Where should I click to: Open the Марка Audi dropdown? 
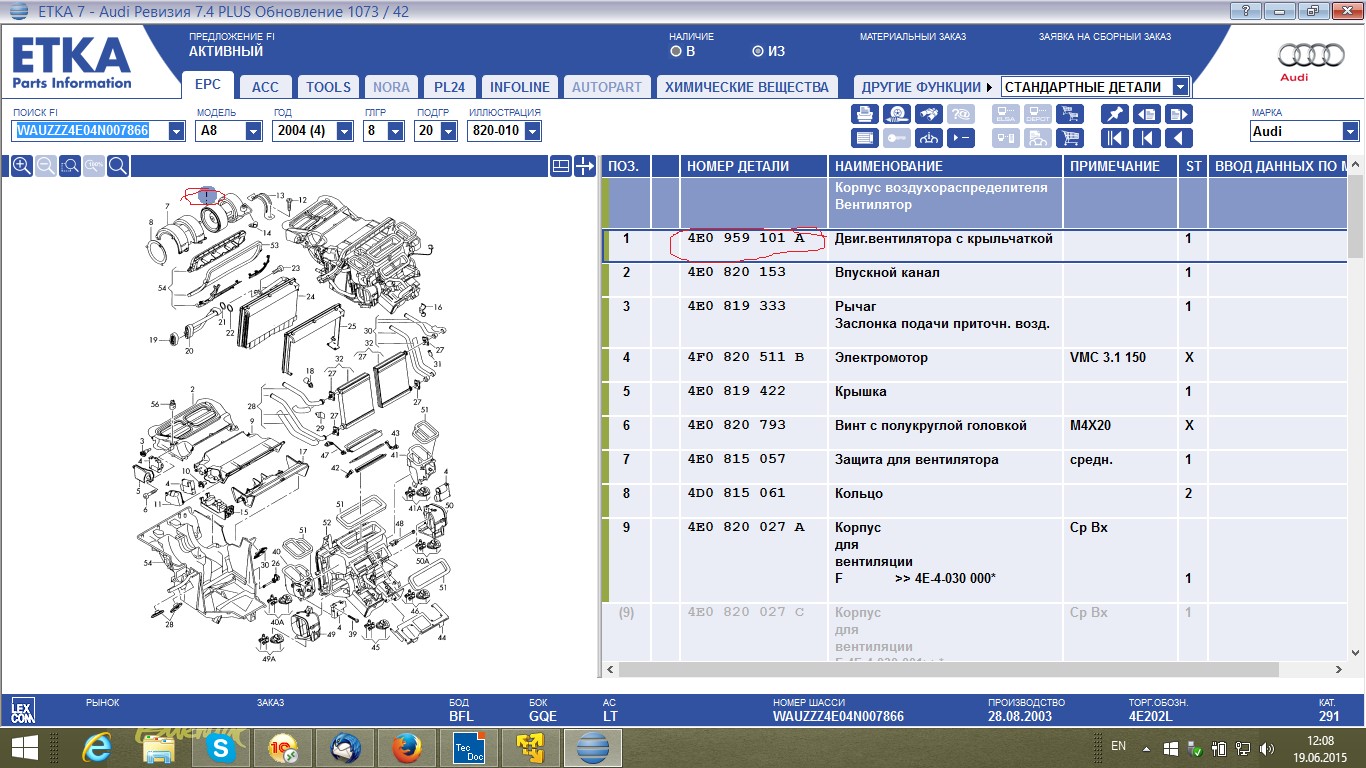coord(1350,131)
